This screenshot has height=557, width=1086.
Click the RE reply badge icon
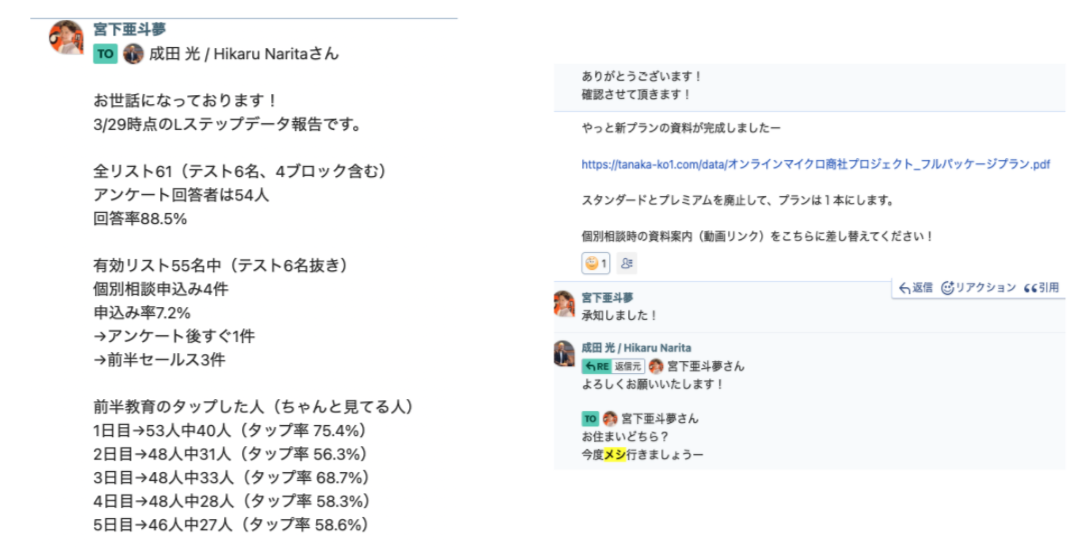coord(594,366)
